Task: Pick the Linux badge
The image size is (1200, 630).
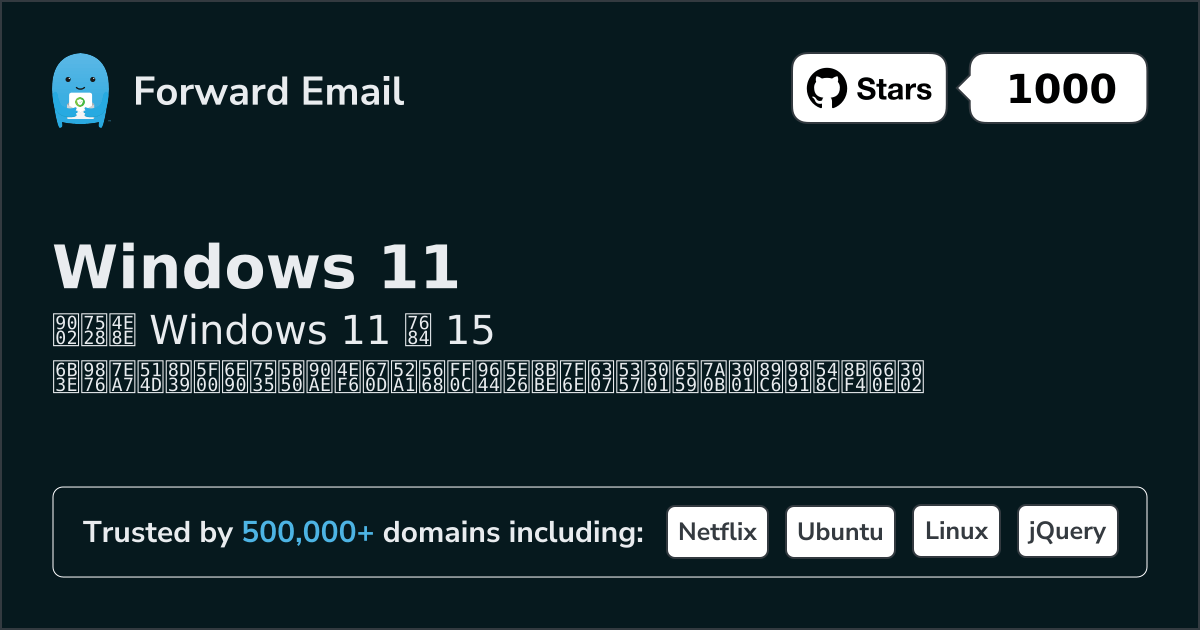Action: (956, 532)
